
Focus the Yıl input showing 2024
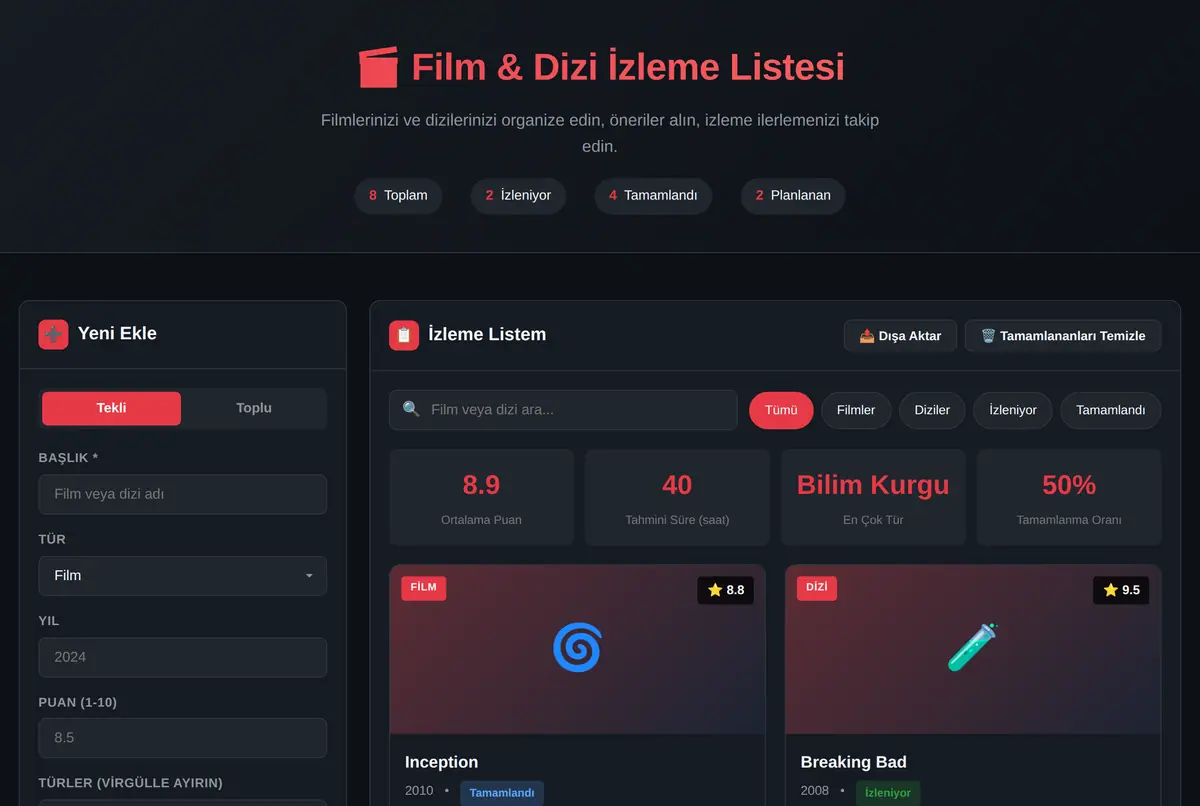tap(183, 657)
